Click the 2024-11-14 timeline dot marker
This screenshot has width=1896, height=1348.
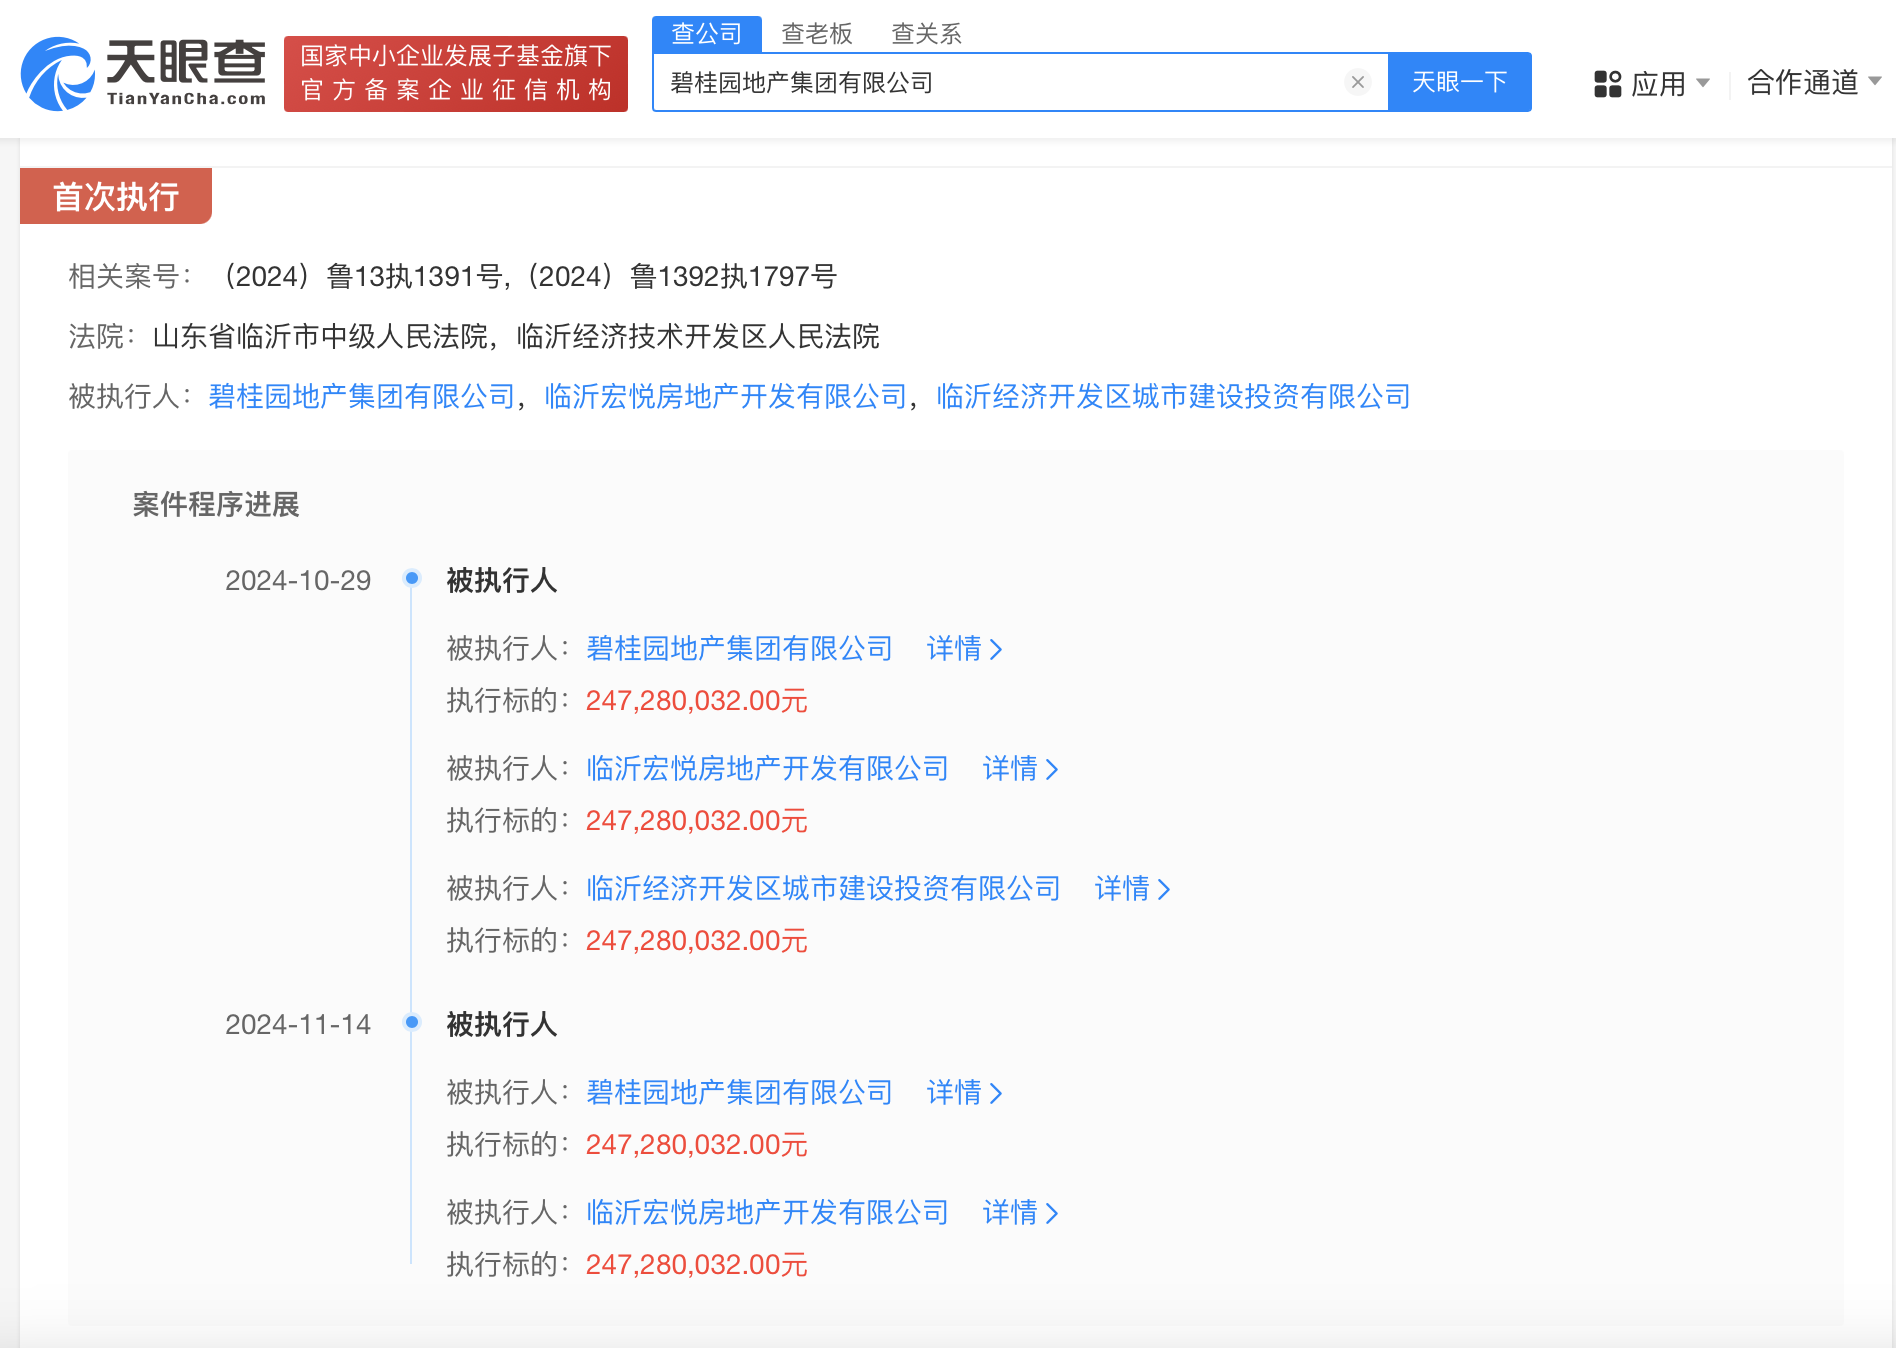point(411,1022)
